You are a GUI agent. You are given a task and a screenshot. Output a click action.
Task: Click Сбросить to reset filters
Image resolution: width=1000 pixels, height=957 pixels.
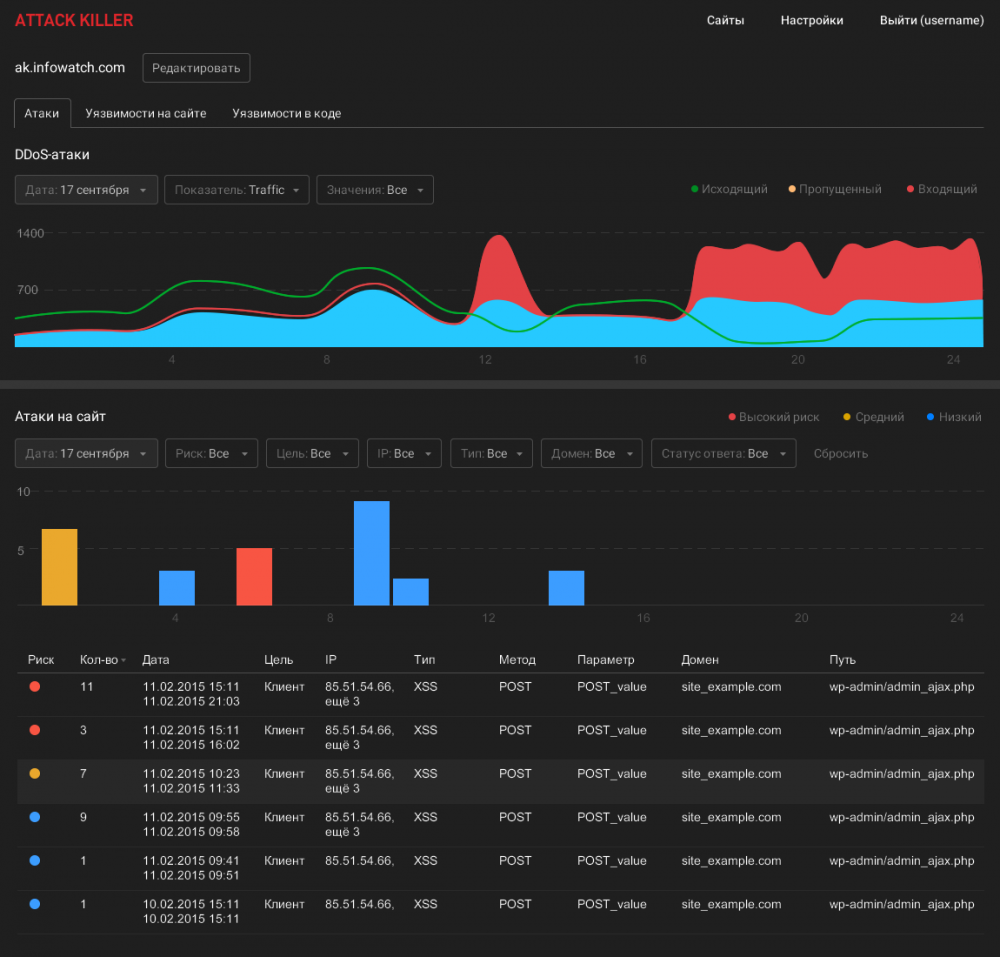(840, 454)
